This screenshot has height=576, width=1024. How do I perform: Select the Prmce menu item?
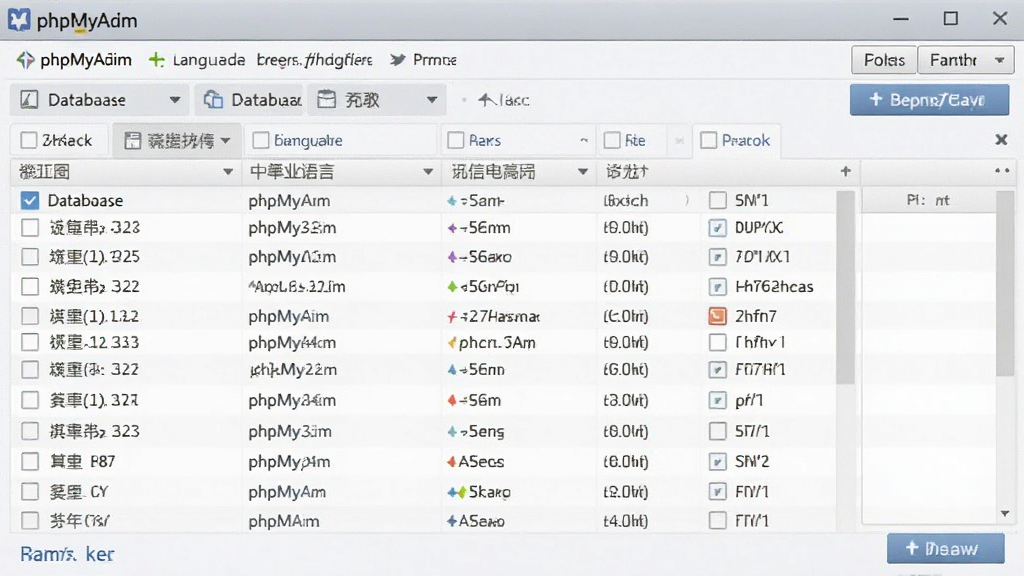(x=435, y=60)
